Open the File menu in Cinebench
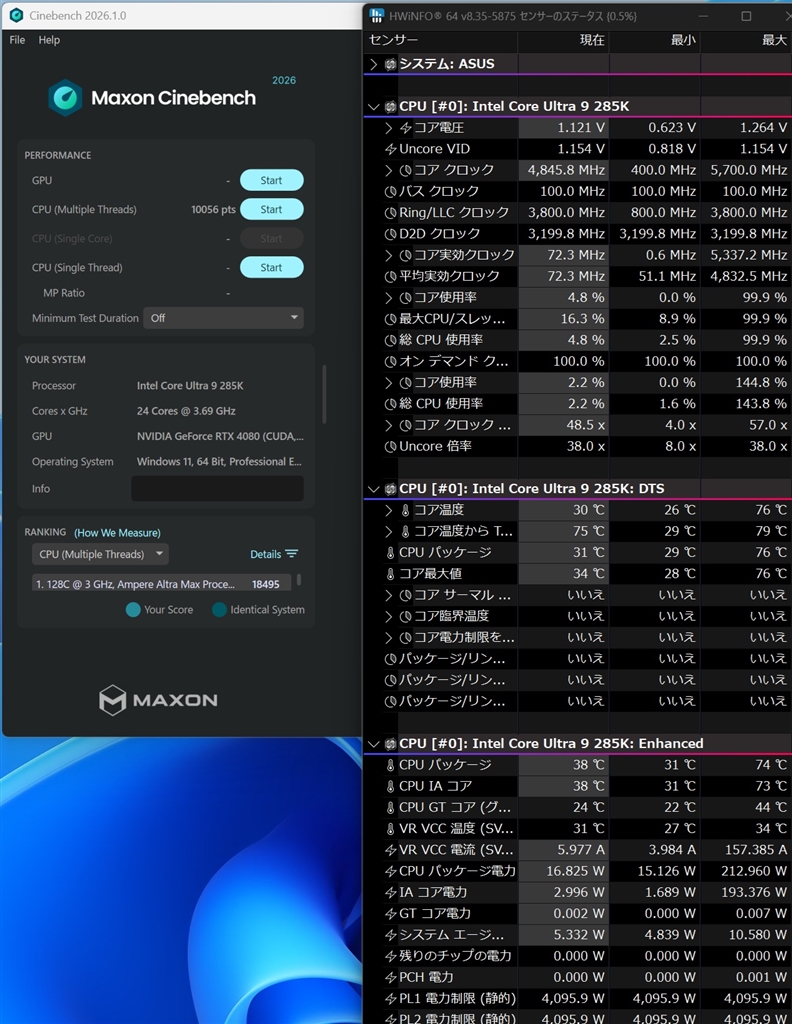The height and width of the screenshot is (1024, 792). (17, 40)
